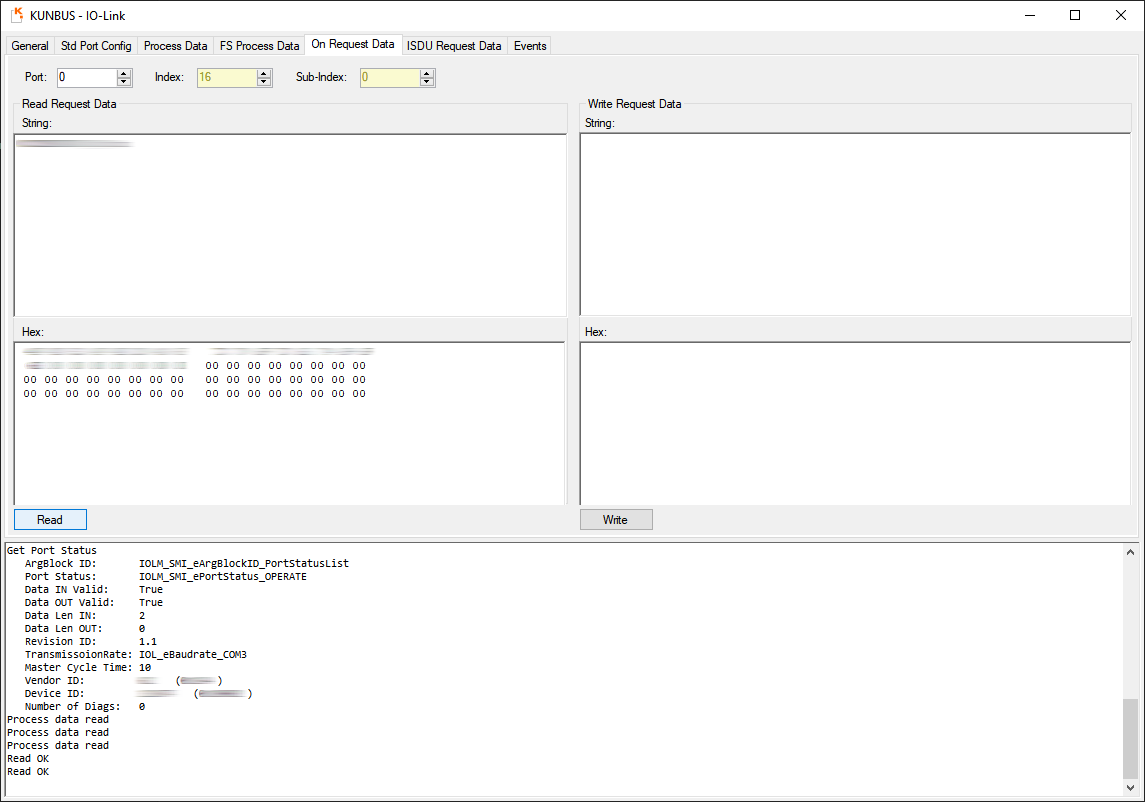Screen dimensions: 1145x802
Task: Increase Sub-Index using the up arrow
Action: 427,73
